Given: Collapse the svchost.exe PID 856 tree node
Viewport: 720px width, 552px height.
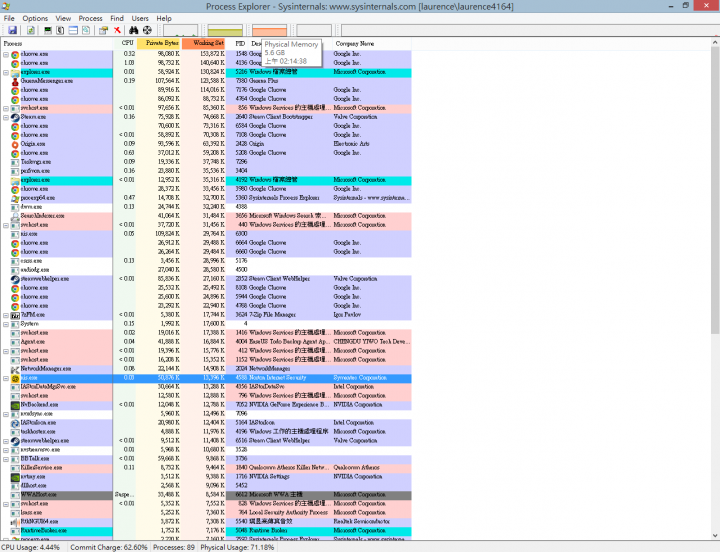Looking at the screenshot, I should pos(6,108).
